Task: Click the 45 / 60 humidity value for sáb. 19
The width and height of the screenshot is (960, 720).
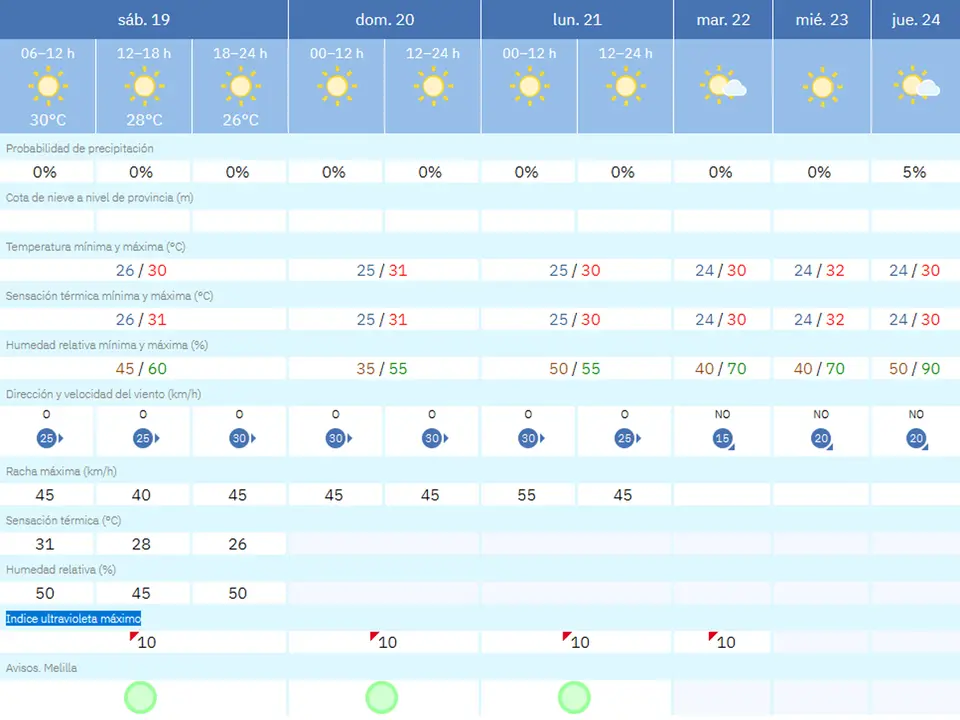Action: click(141, 369)
